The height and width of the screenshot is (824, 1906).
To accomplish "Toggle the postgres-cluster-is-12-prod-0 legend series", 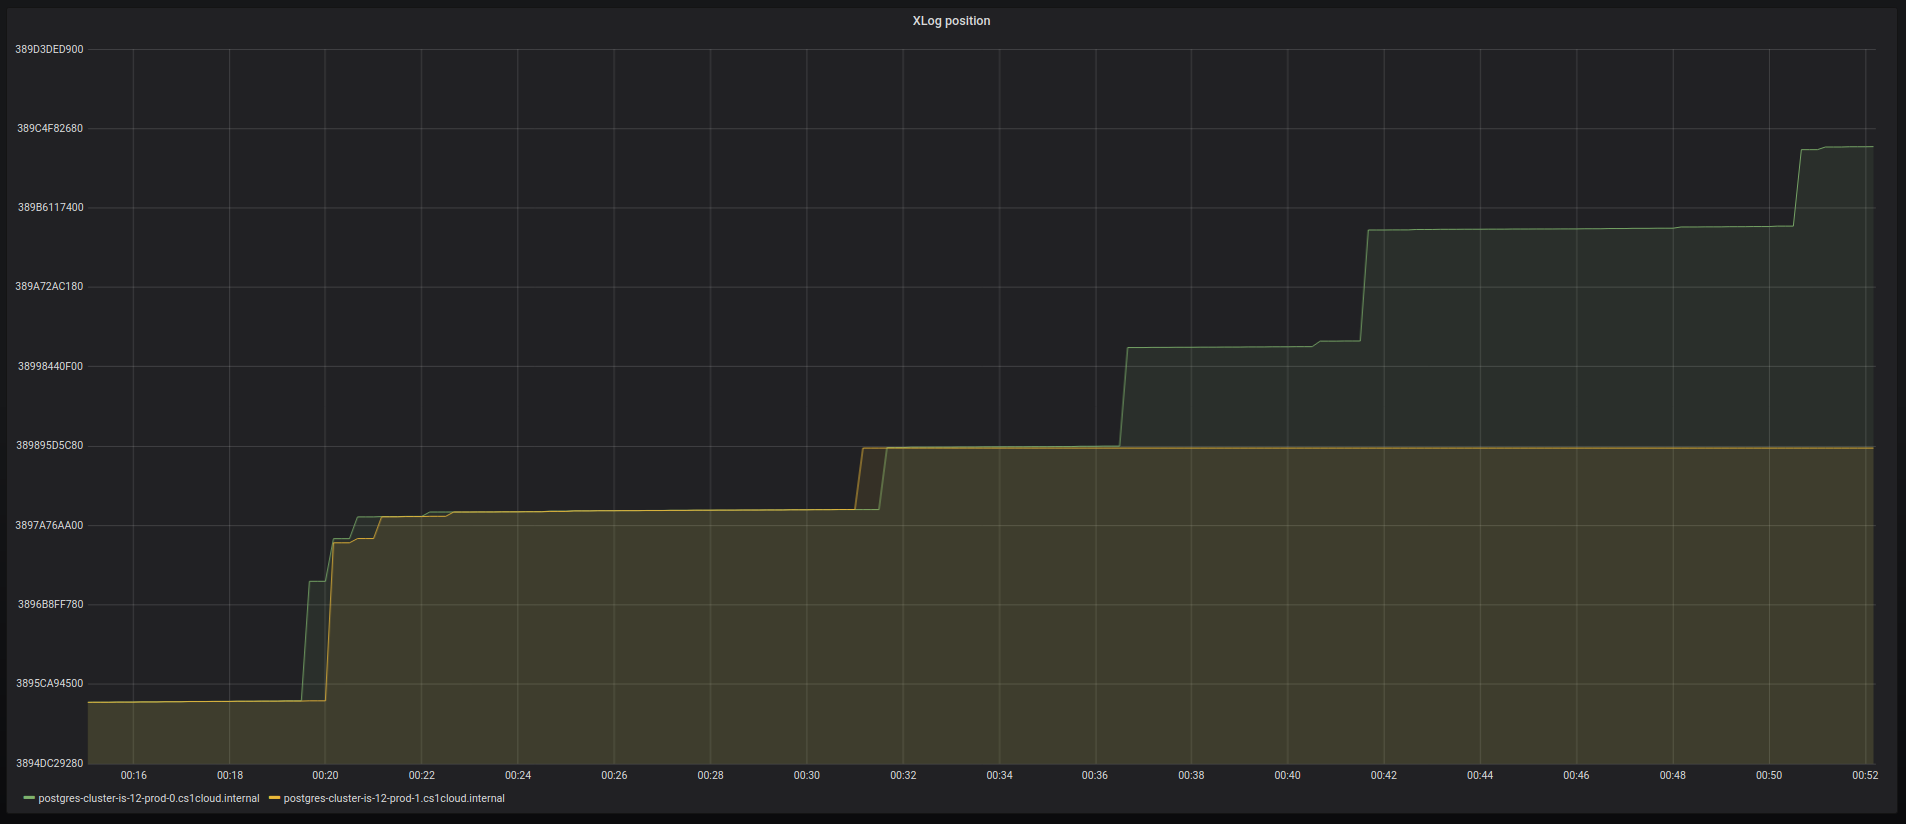I will coord(149,799).
